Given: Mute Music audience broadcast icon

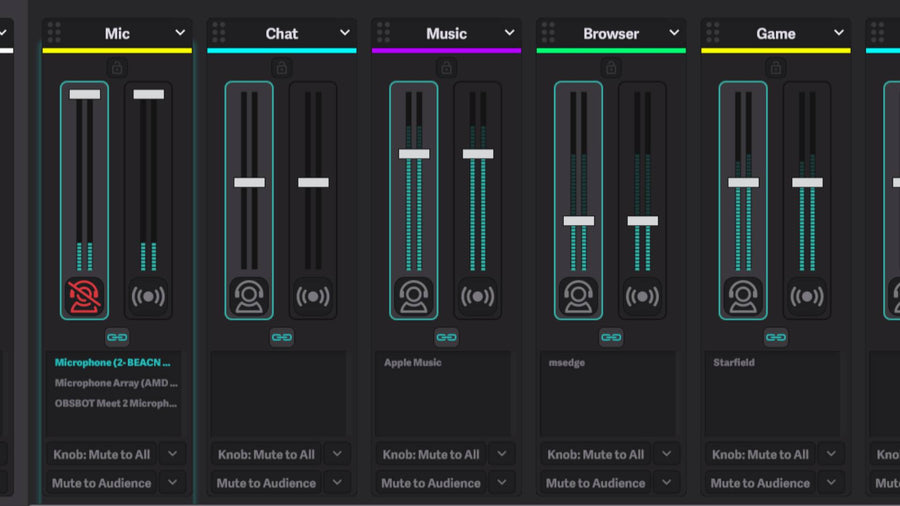Looking at the screenshot, I should 478,297.
